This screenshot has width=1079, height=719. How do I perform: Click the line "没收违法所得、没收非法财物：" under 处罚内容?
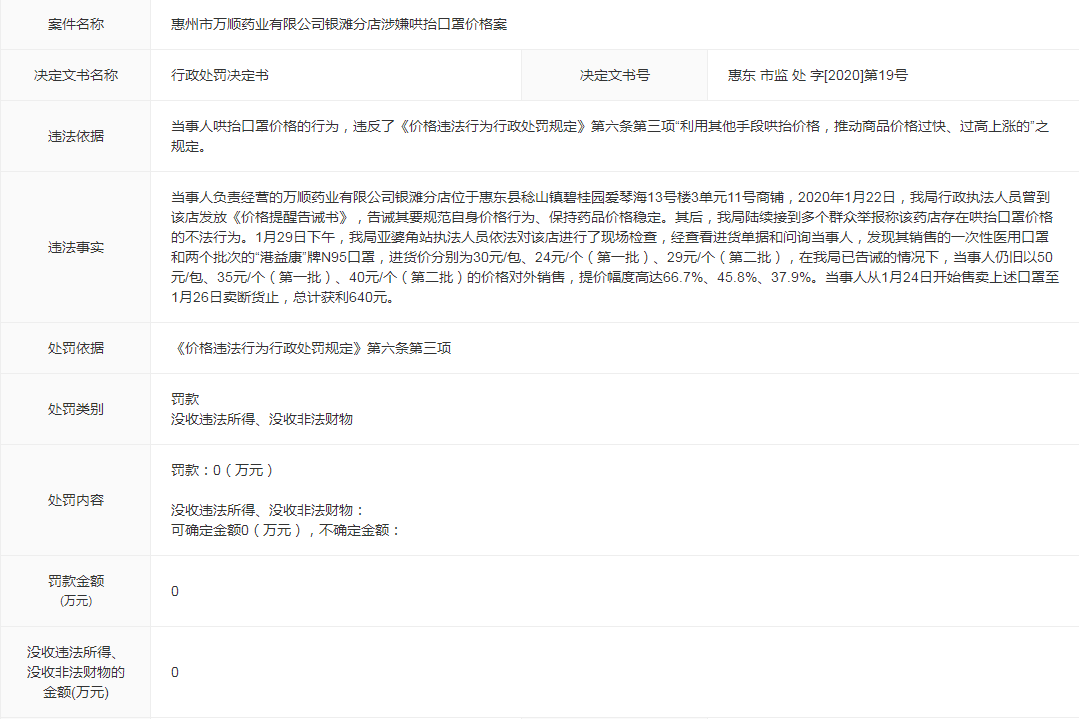pos(268,510)
